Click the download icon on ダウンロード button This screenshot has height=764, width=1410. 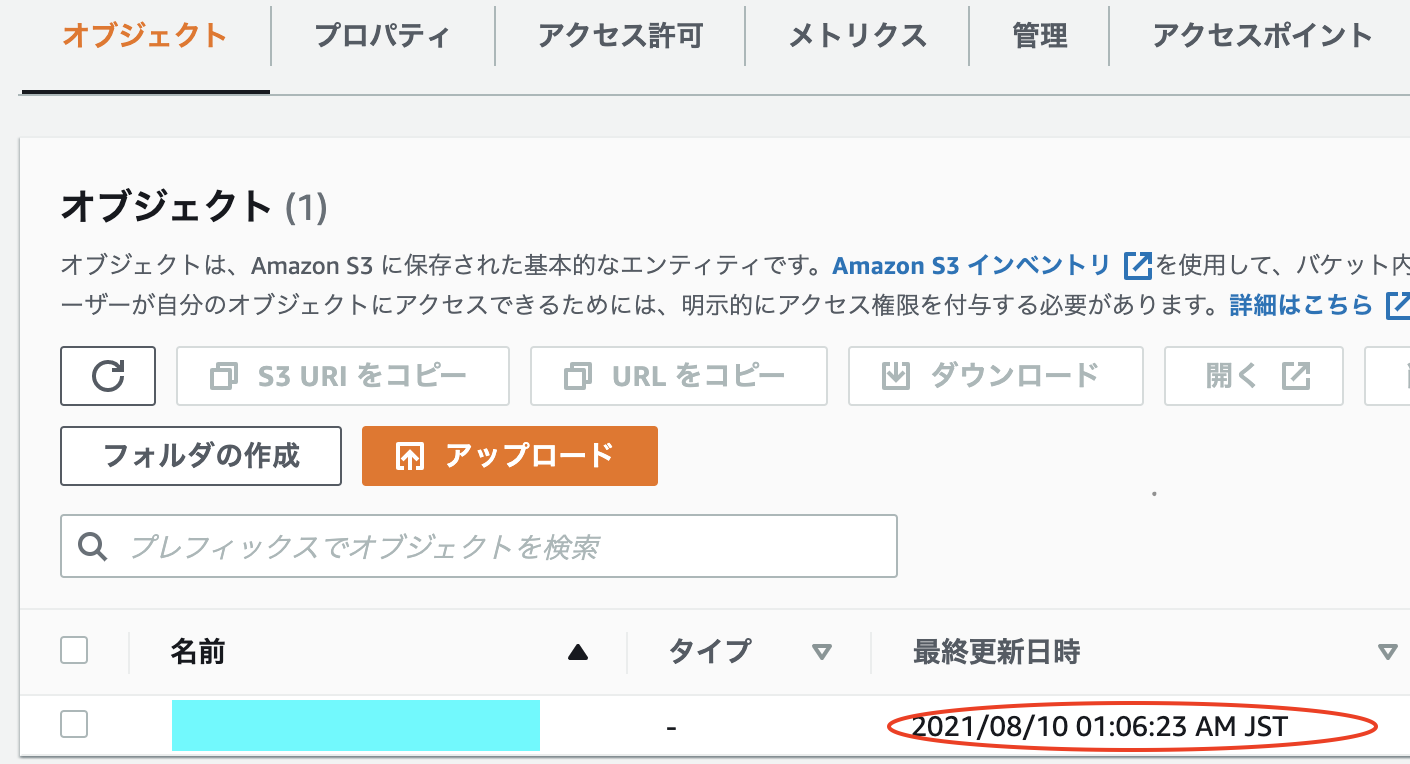coord(897,375)
